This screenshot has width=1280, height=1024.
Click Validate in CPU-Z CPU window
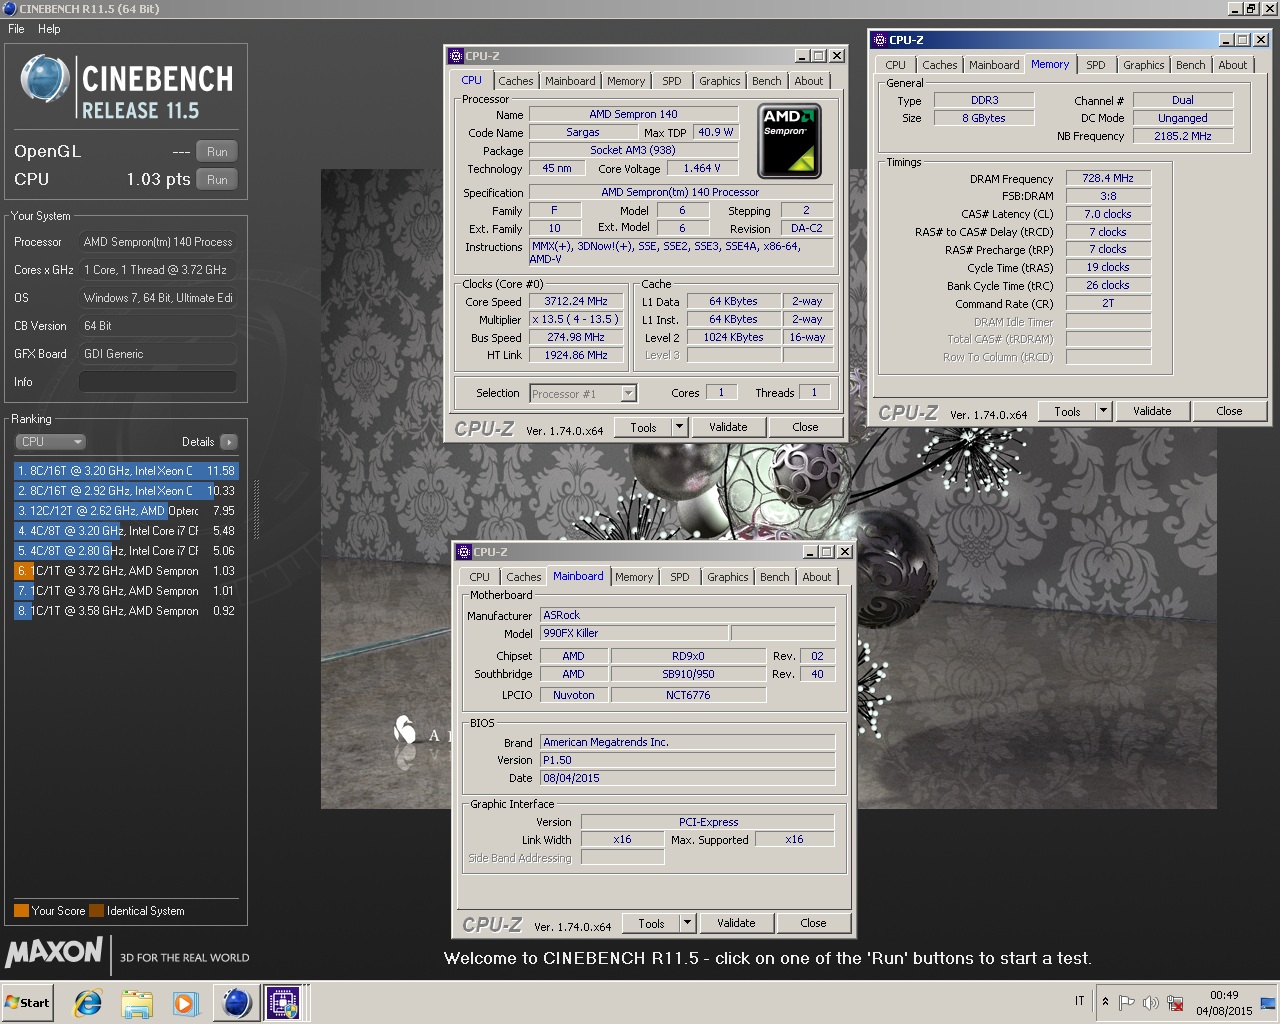click(728, 427)
